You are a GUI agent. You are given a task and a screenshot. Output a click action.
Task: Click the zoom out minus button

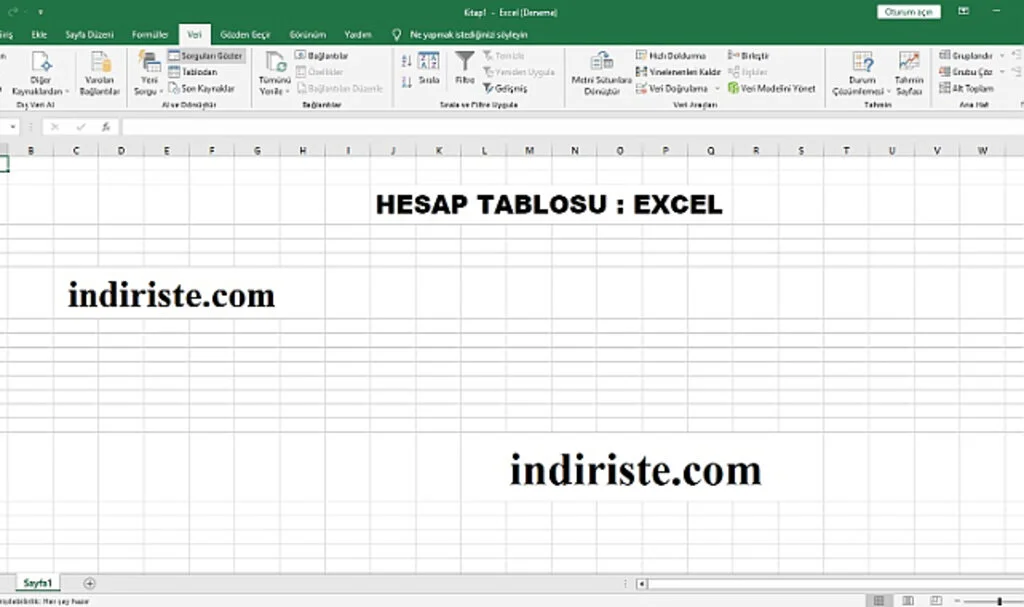click(957, 600)
